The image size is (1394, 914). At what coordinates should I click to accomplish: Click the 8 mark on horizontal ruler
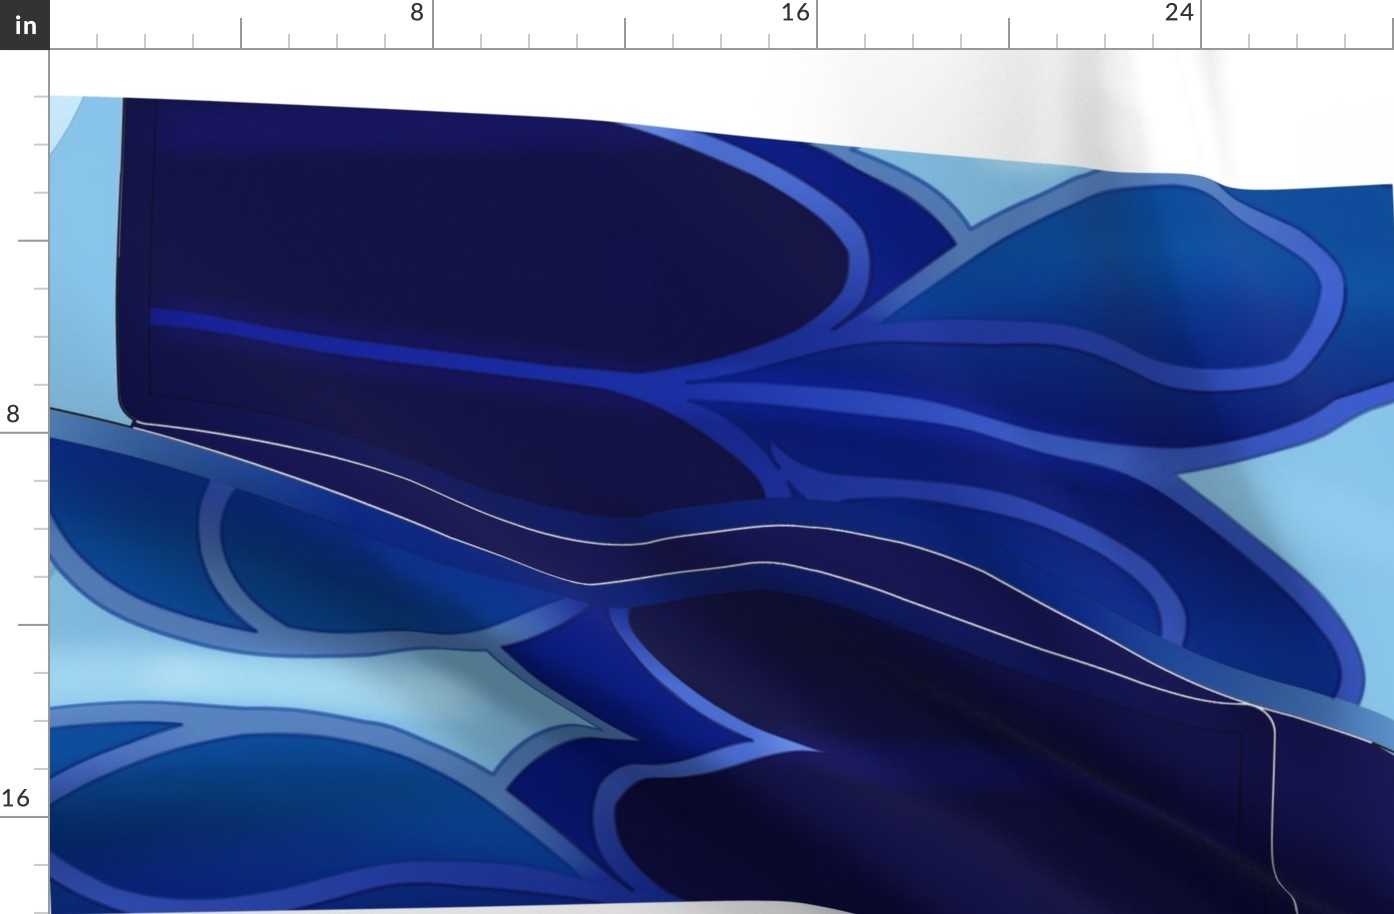tap(417, 13)
